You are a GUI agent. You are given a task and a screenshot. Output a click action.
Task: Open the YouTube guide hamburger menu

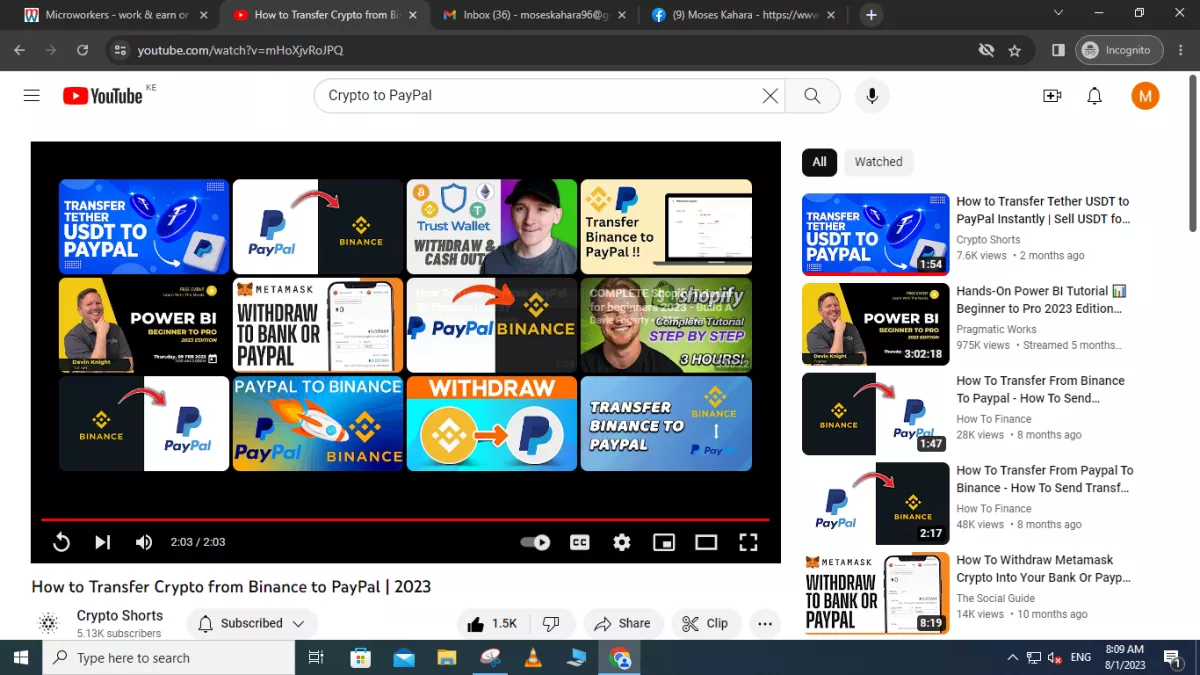32,96
